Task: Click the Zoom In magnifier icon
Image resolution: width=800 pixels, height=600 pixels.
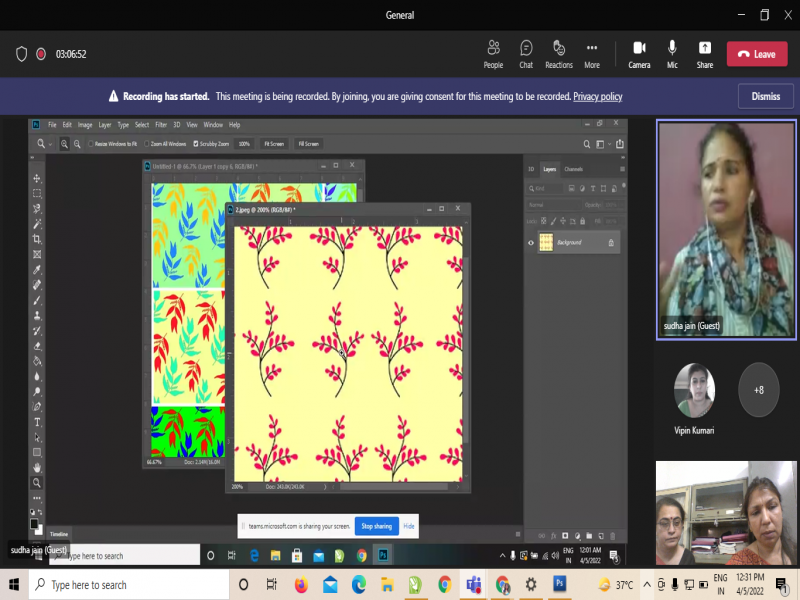Action: coord(65,144)
